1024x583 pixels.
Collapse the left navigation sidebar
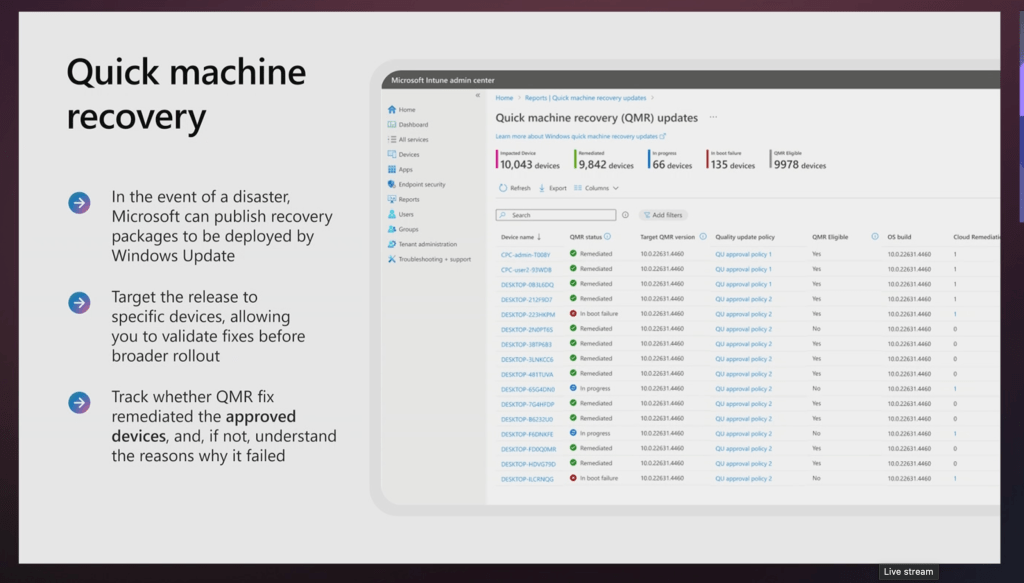[477, 96]
